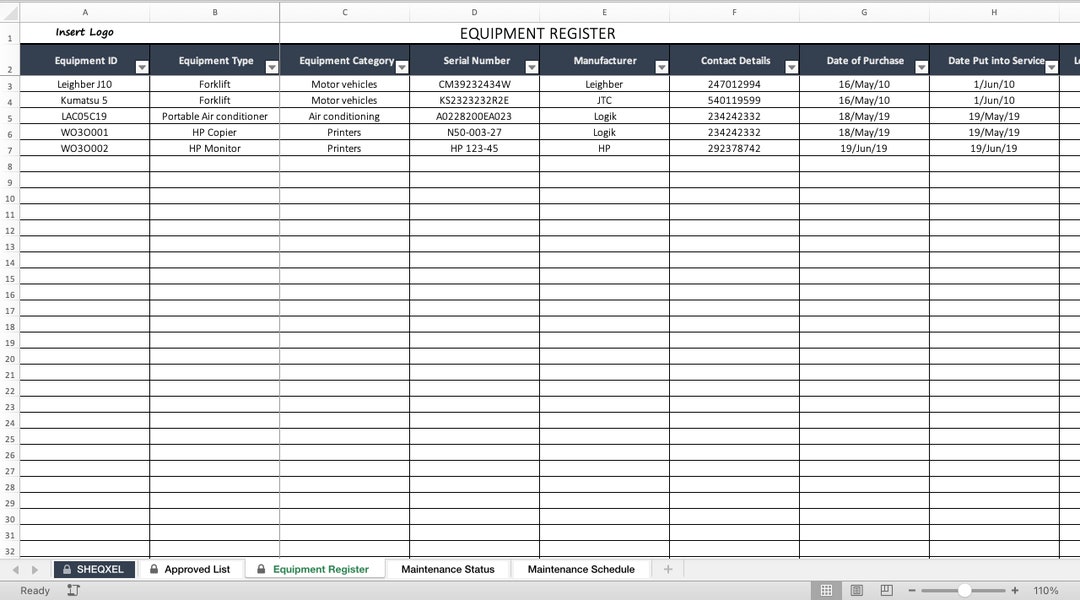Click the zoom out minus icon
Image resolution: width=1080 pixels, height=600 pixels.
pos(911,590)
